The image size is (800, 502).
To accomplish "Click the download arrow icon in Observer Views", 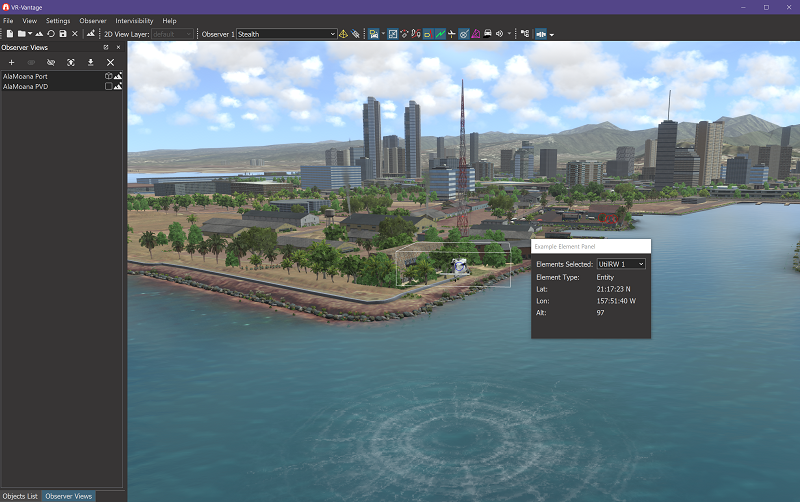I will click(90, 62).
